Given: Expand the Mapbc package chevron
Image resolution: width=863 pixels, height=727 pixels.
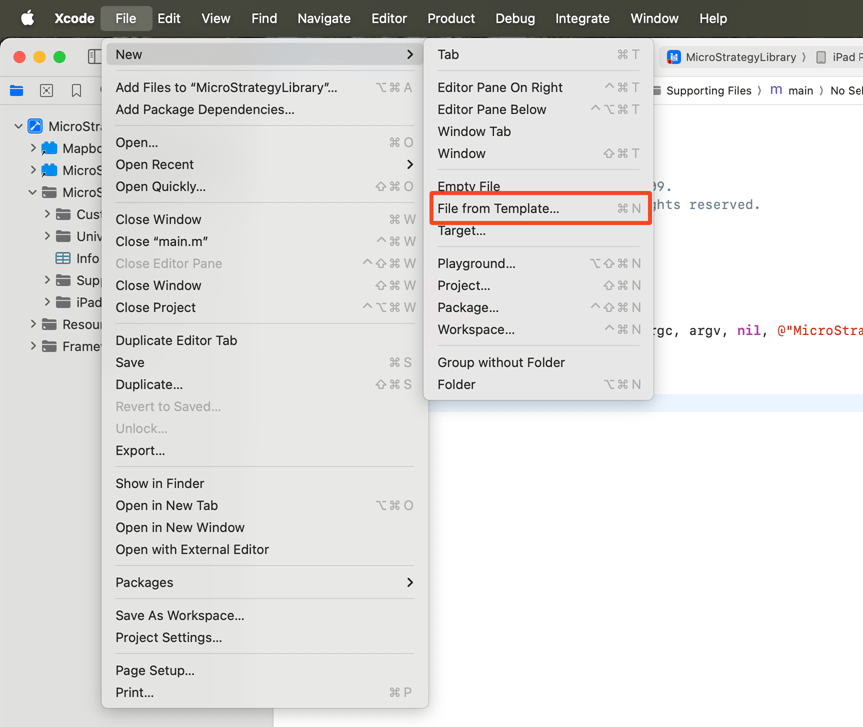Looking at the screenshot, I should coord(33,148).
